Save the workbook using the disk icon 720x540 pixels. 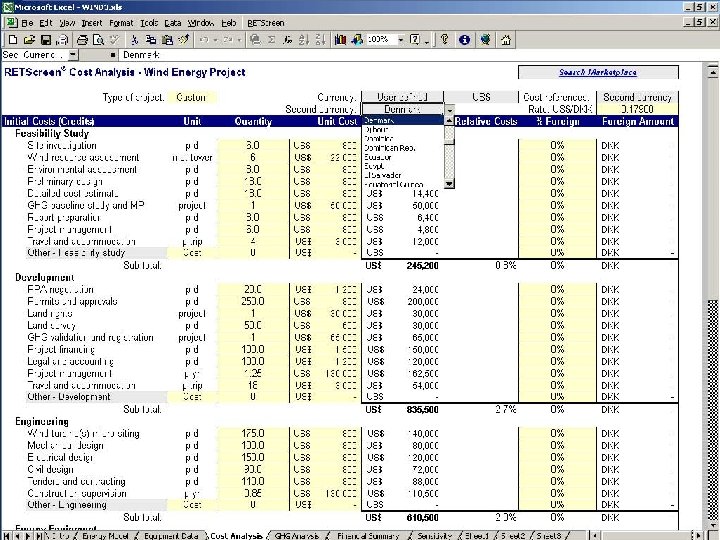[45, 40]
